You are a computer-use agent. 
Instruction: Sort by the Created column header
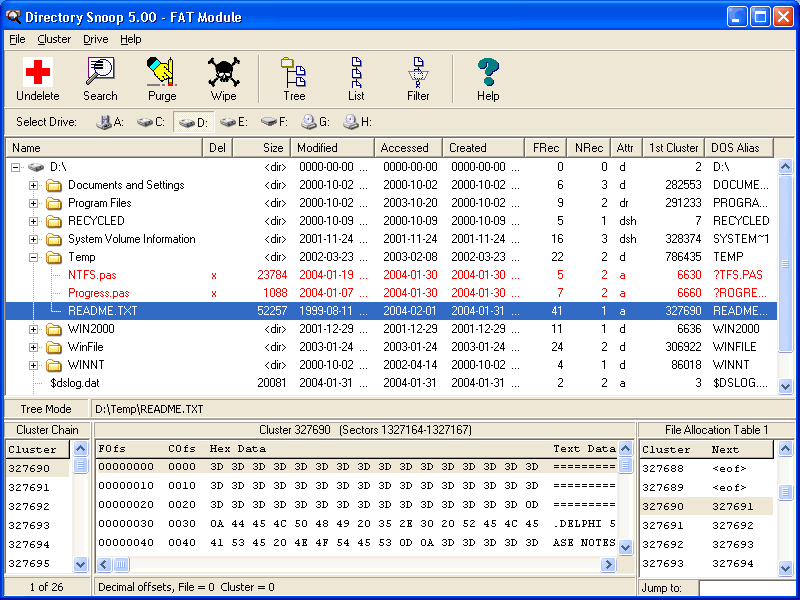[x=484, y=148]
